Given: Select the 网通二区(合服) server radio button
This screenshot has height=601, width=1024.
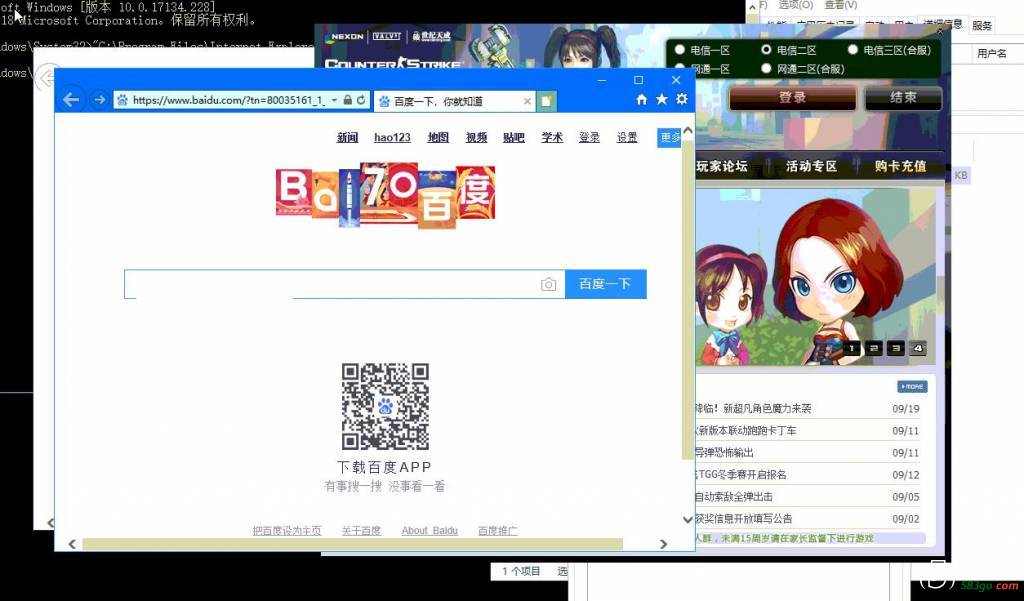Looking at the screenshot, I should tap(766, 69).
